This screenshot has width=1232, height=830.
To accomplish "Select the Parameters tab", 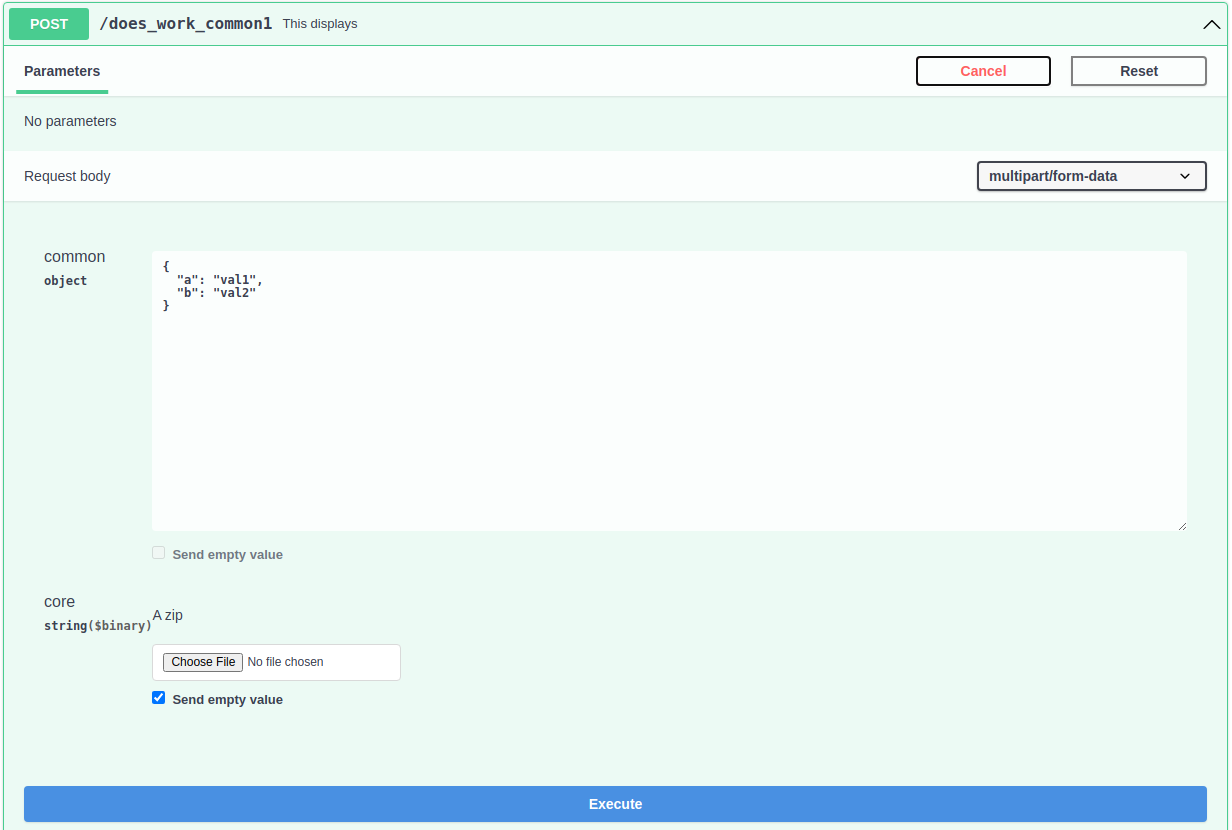I will (x=62, y=71).
